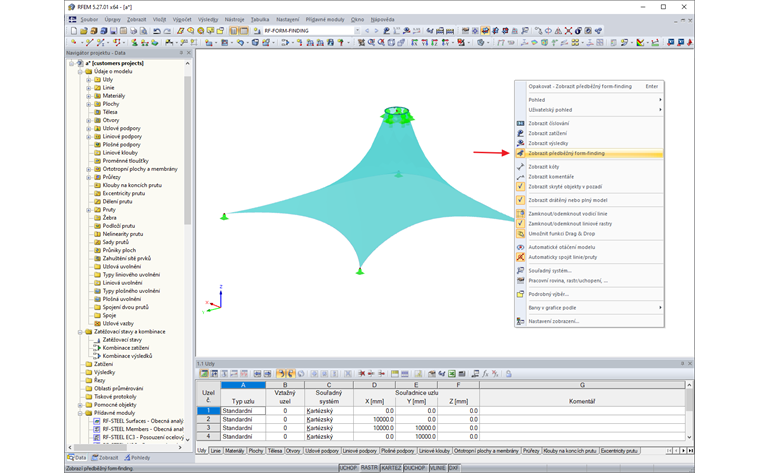Select Zobrazit předběžný form-finding menu entry
This screenshot has width=760, height=473.
(x=589, y=153)
